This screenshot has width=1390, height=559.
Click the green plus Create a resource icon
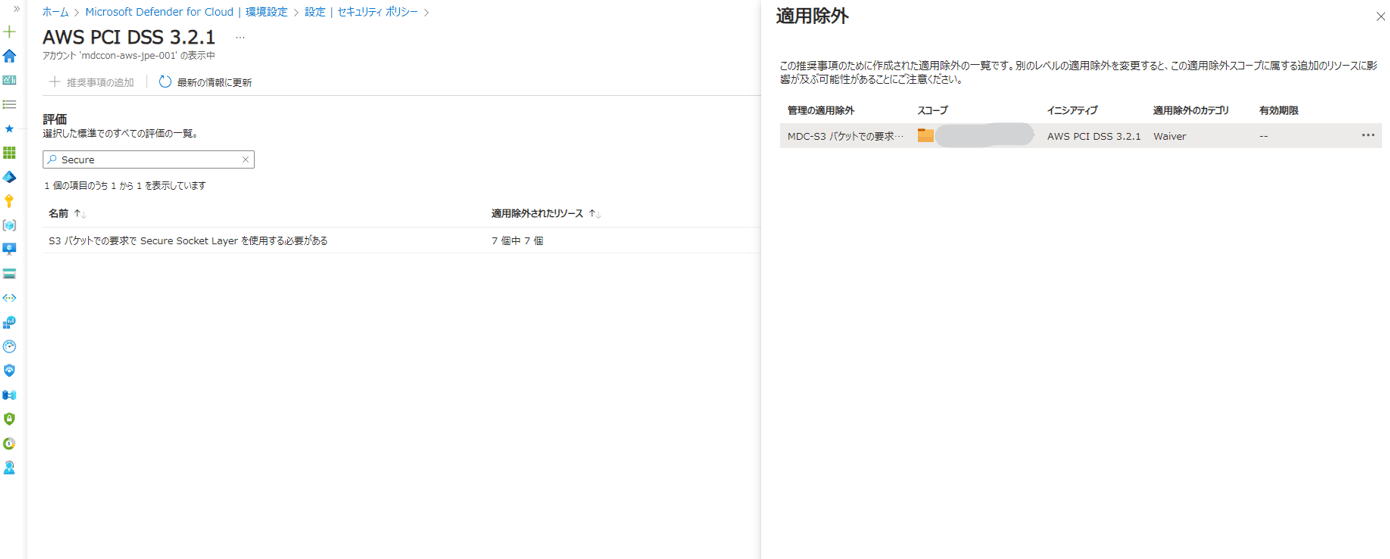tap(9, 32)
